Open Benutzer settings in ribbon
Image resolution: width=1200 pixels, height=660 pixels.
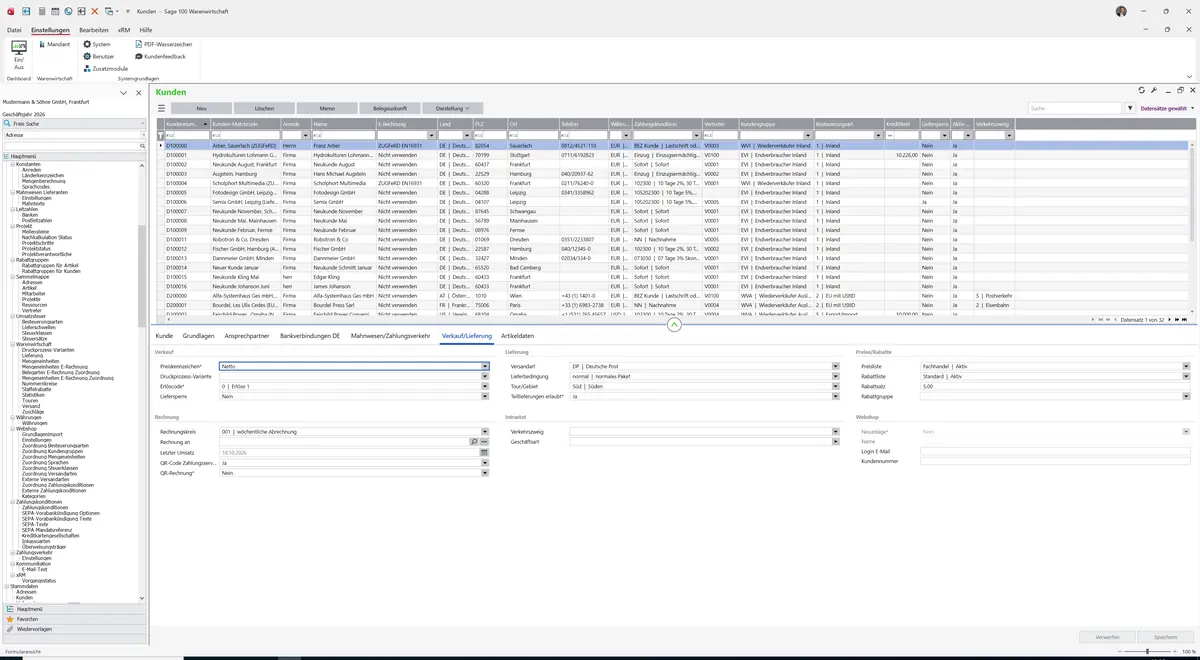tap(97, 57)
